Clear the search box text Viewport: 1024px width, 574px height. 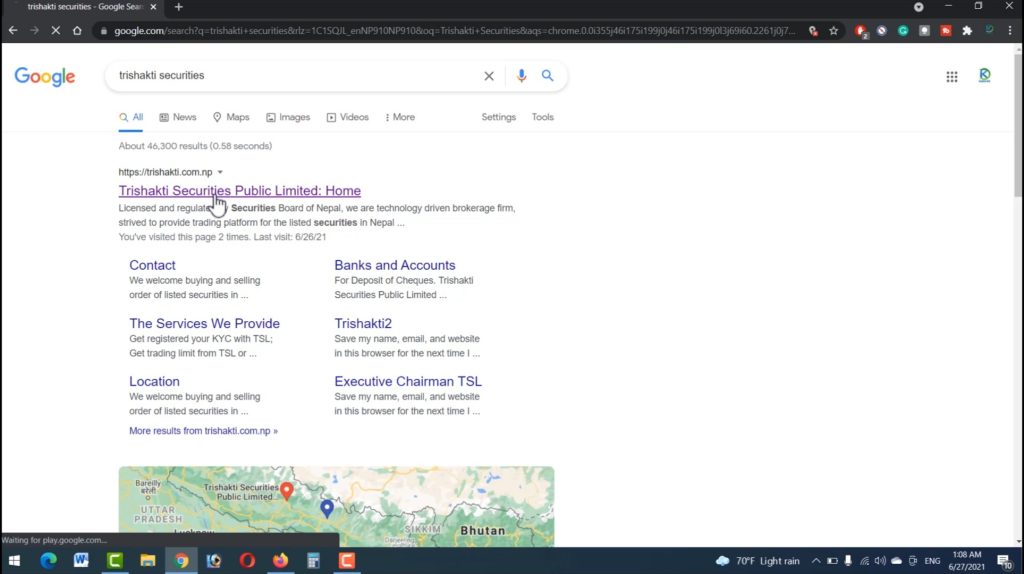(x=488, y=76)
